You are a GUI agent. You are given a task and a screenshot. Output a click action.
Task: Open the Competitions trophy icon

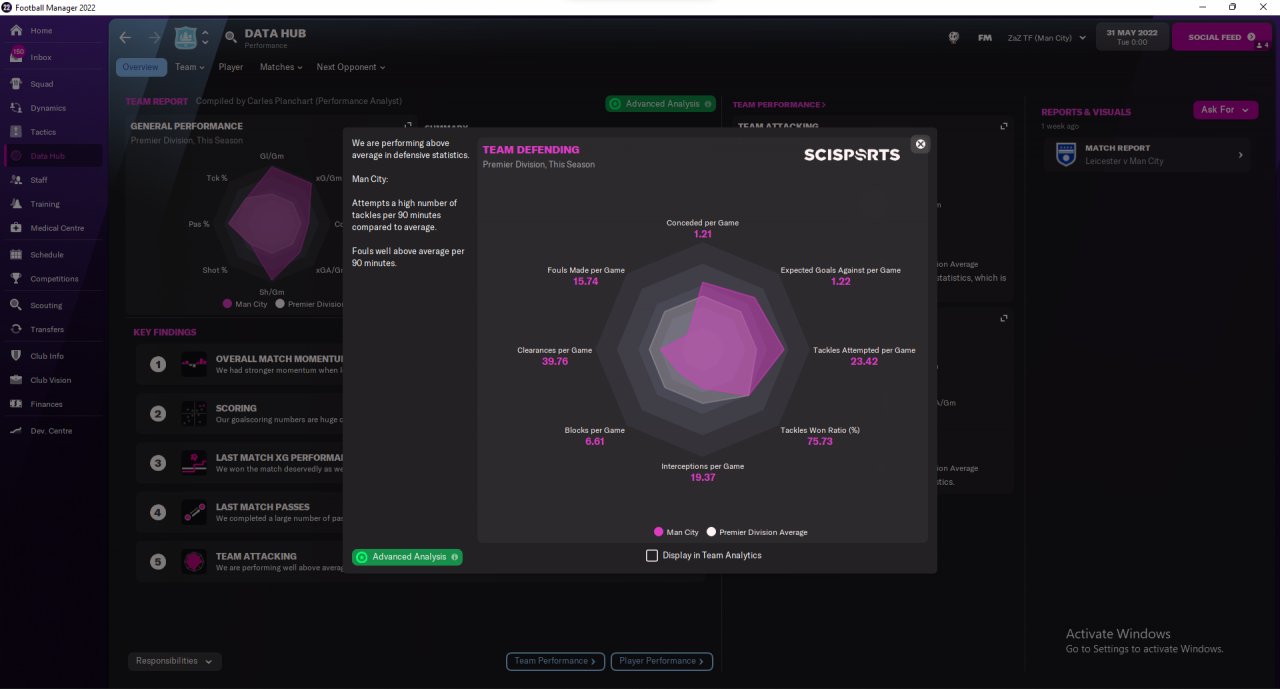tap(16, 279)
